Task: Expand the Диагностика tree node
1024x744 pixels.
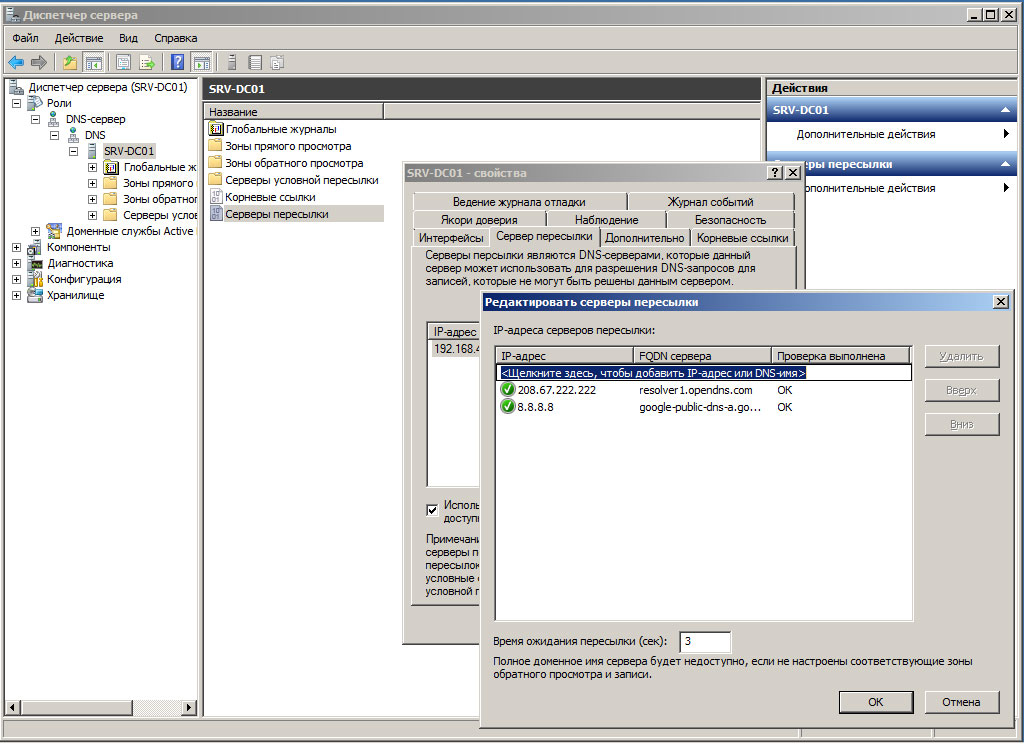Action: pos(16,263)
